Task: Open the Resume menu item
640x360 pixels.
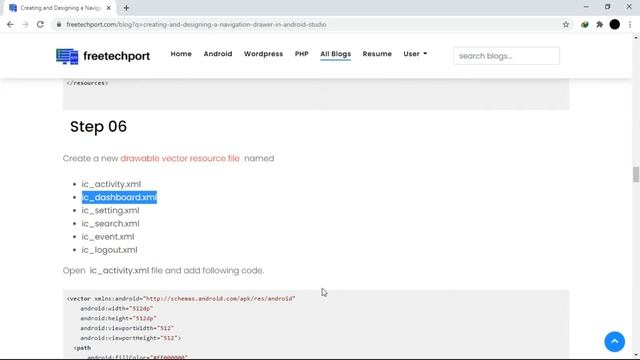Action: 377,54
